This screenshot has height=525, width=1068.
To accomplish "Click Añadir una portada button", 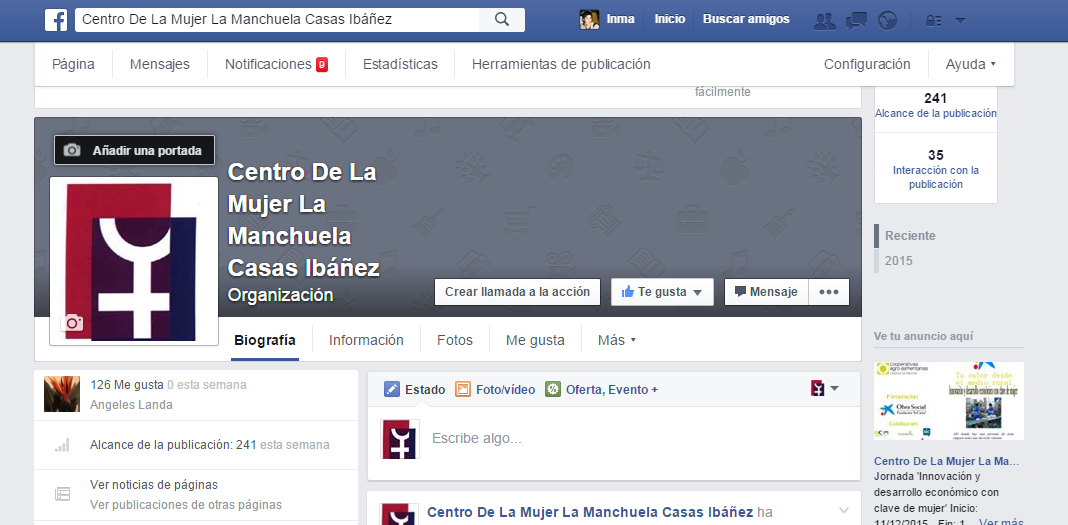I will pyautogui.click(x=135, y=150).
